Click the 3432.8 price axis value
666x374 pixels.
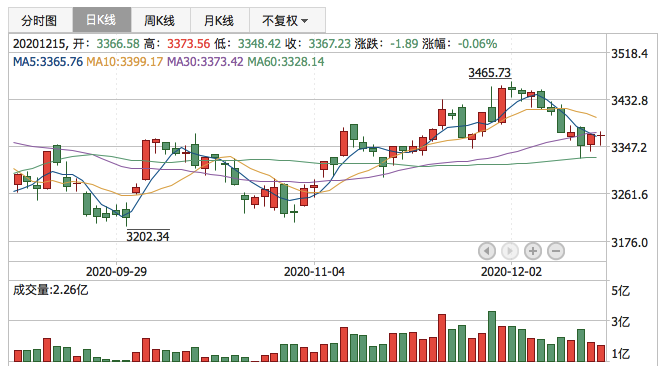click(629, 101)
